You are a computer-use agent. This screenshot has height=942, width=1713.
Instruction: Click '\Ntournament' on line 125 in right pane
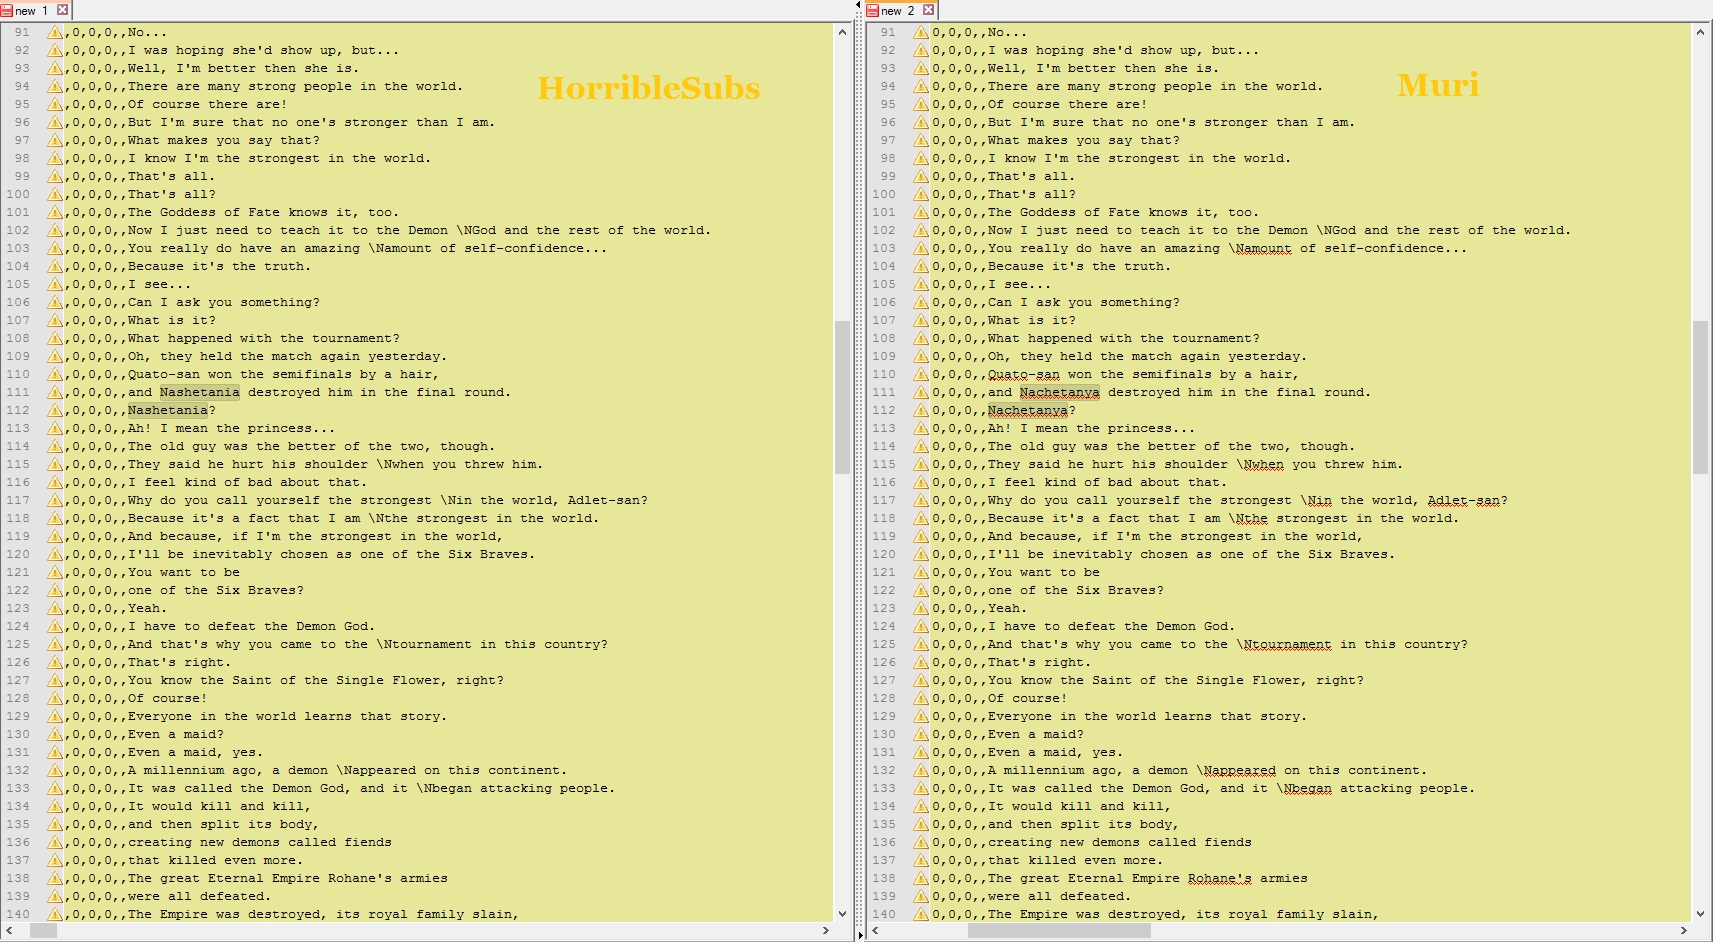coord(1283,645)
